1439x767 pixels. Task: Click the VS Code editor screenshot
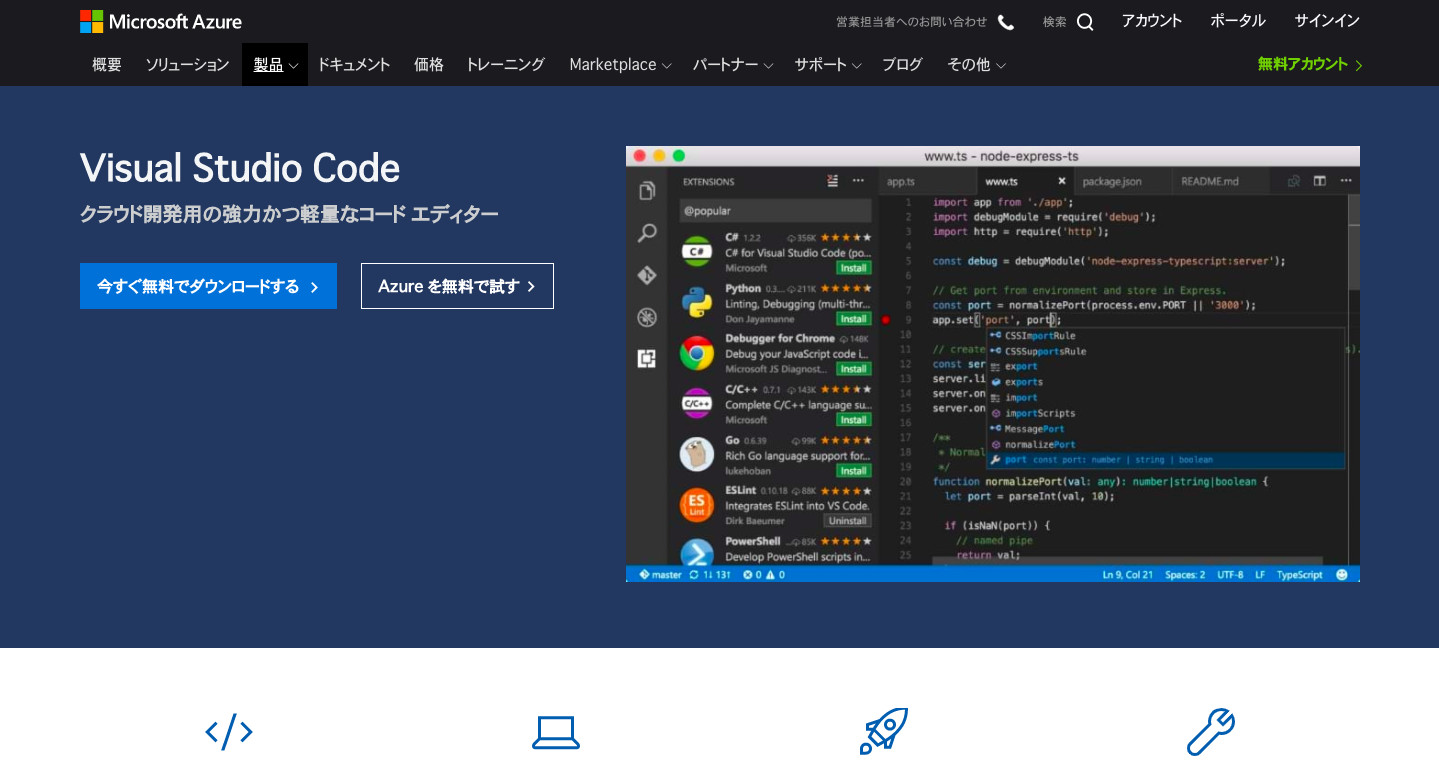[x=992, y=364]
